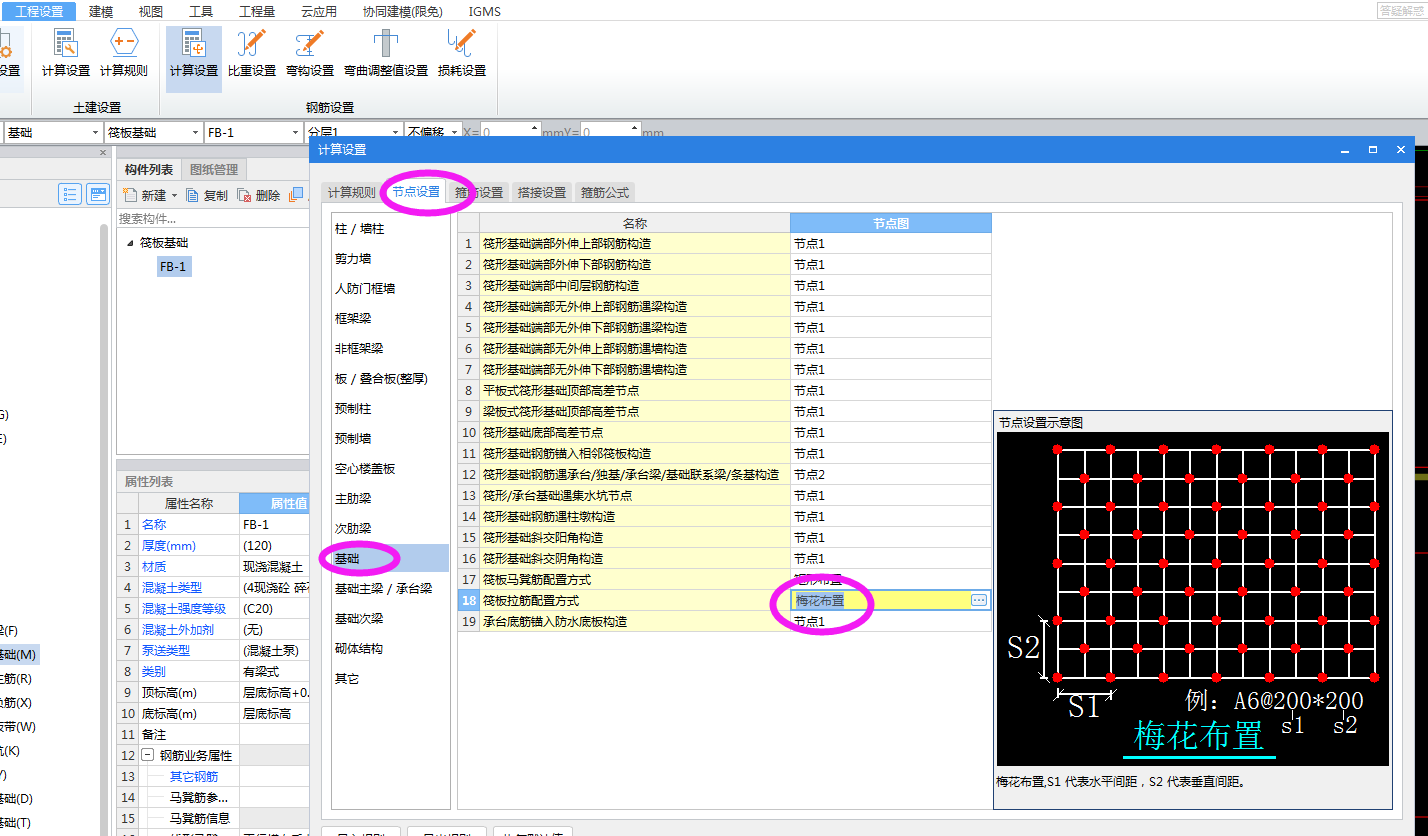The image size is (1428, 836).
Task: Open the 弯钩设置 rebar tool
Action: (310, 54)
